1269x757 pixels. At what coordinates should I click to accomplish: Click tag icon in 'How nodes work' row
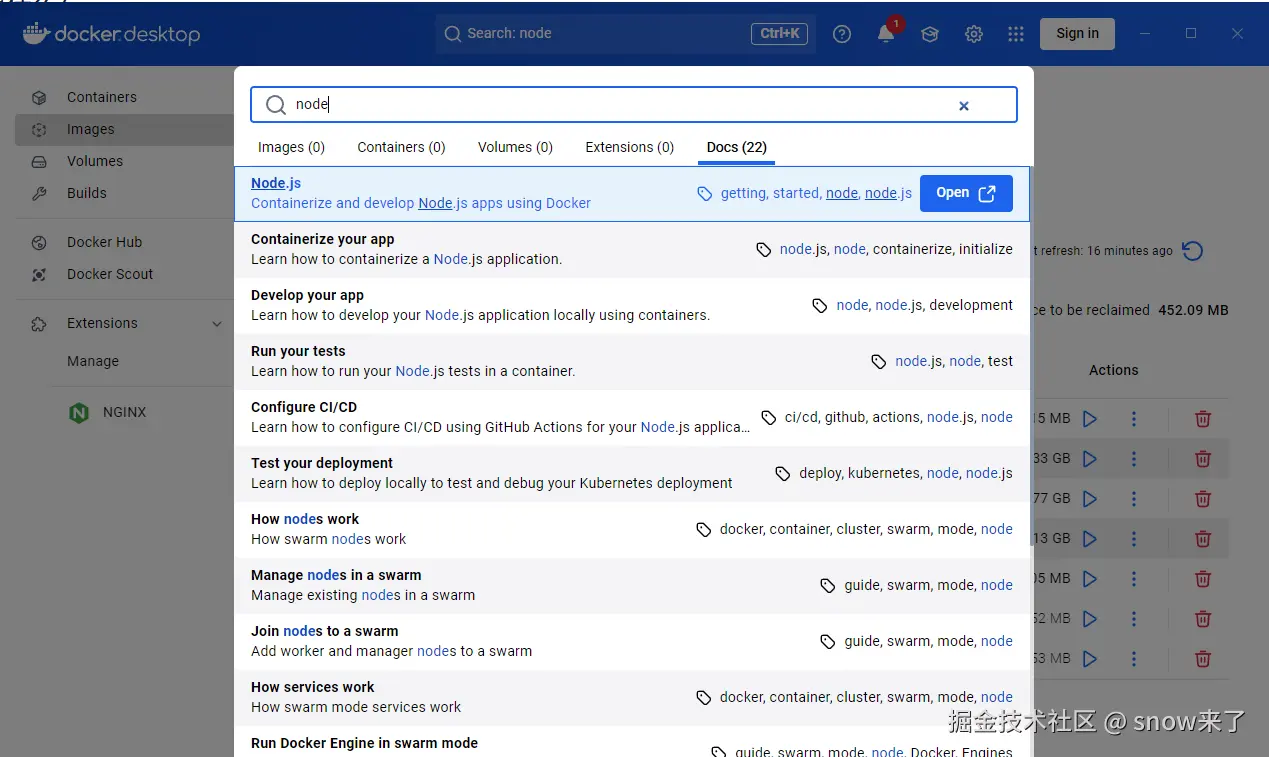704,530
